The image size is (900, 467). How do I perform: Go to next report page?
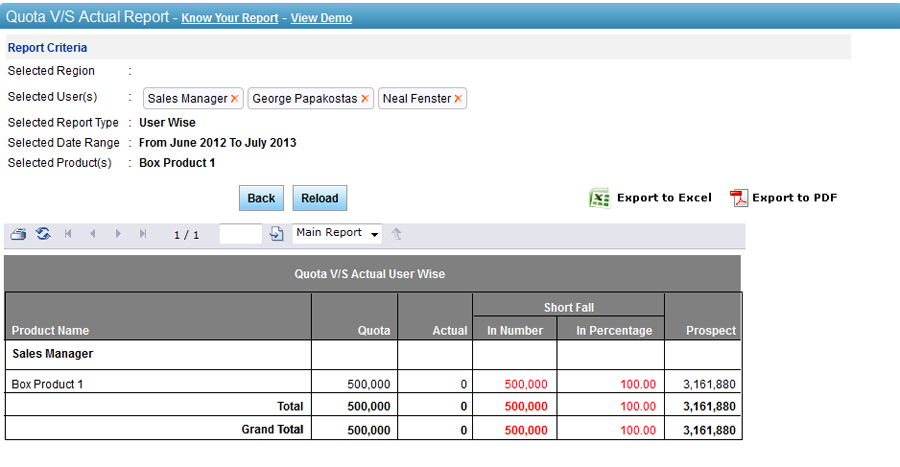(x=118, y=234)
